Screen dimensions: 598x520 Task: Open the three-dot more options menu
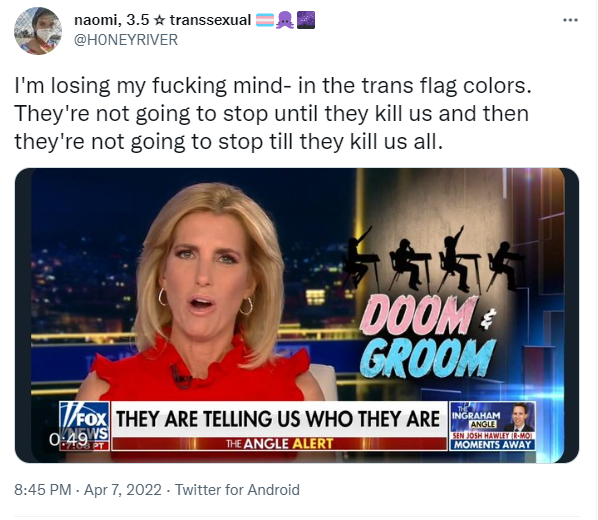[571, 20]
